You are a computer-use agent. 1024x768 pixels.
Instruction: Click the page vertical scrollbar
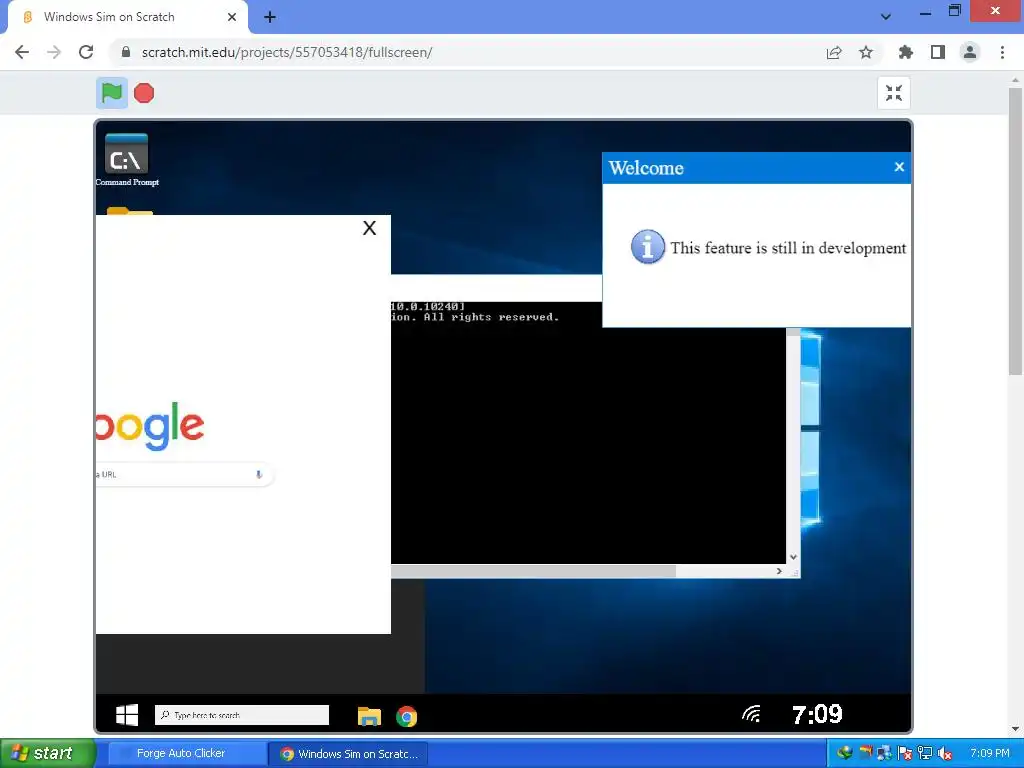click(x=1015, y=232)
